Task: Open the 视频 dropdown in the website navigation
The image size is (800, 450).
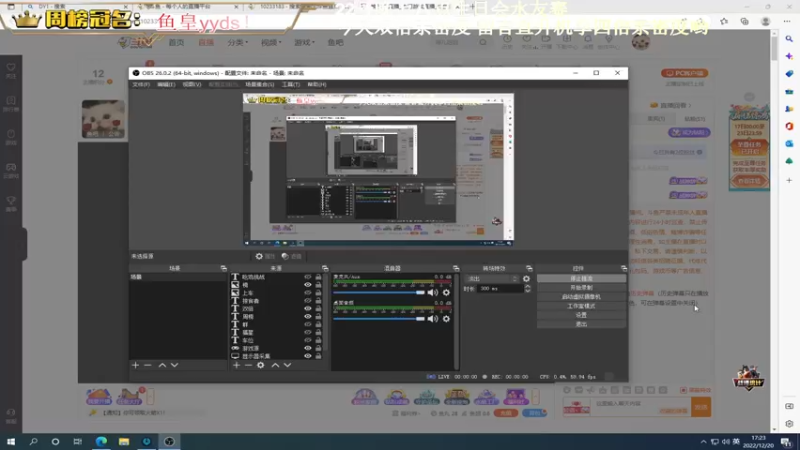Action: coord(271,42)
